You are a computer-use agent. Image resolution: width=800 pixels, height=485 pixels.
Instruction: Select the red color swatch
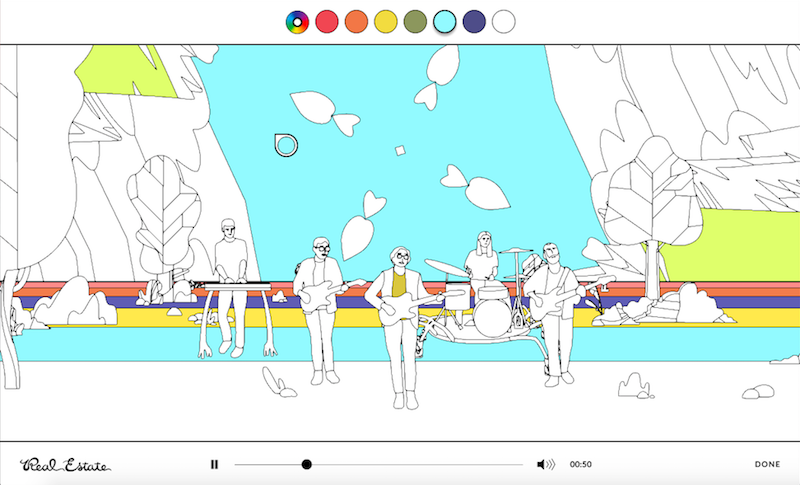[x=327, y=21]
